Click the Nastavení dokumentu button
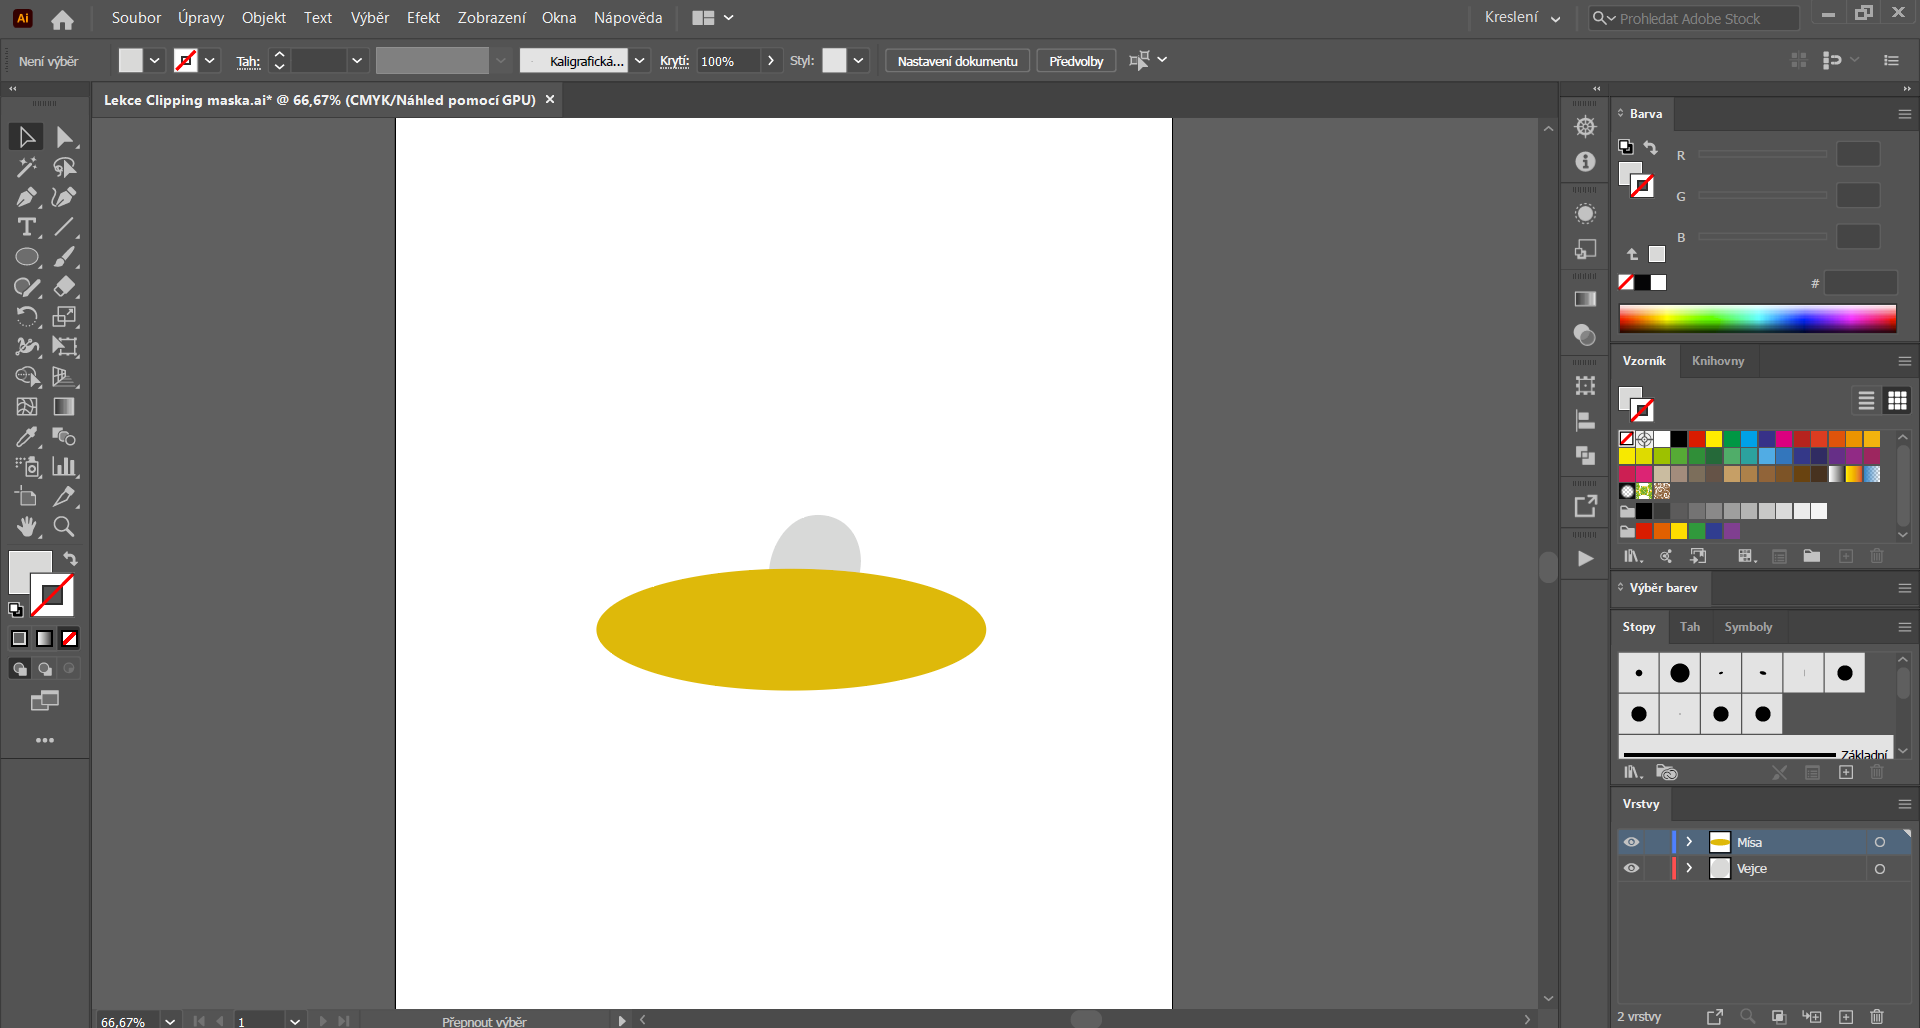Viewport: 1920px width, 1028px height. [x=956, y=60]
